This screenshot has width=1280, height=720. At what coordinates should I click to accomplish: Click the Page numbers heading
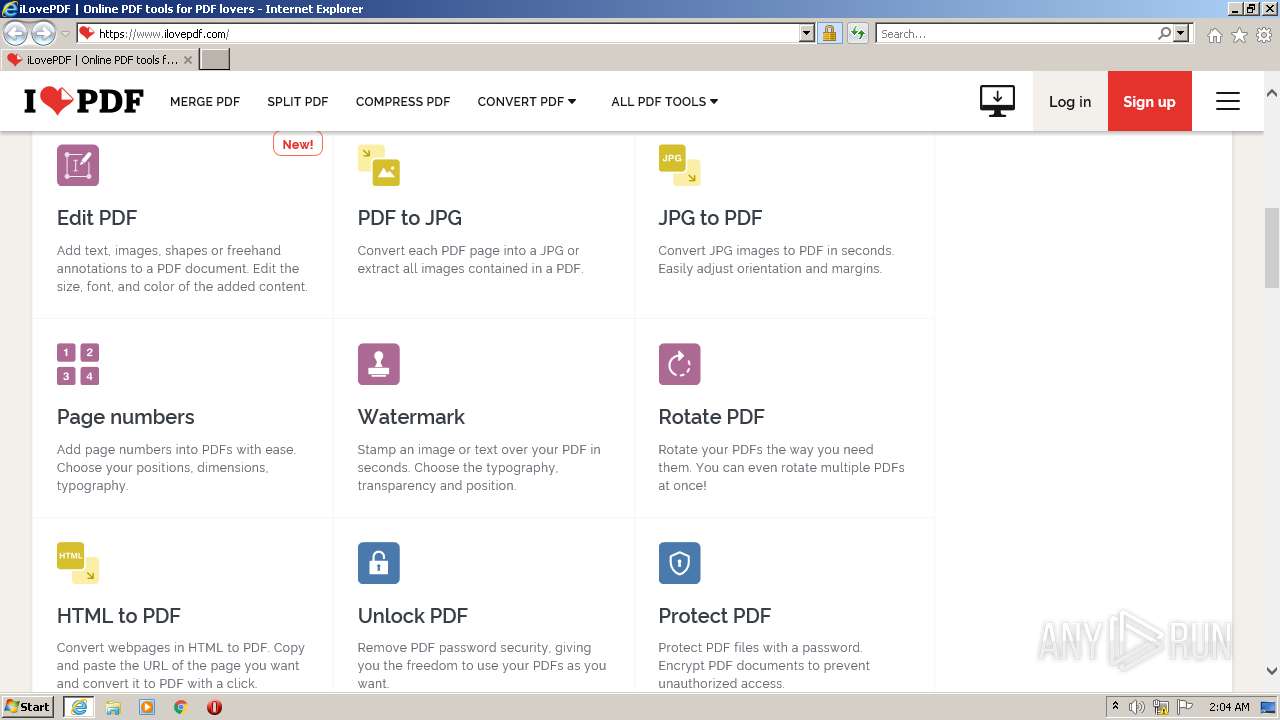click(x=126, y=417)
